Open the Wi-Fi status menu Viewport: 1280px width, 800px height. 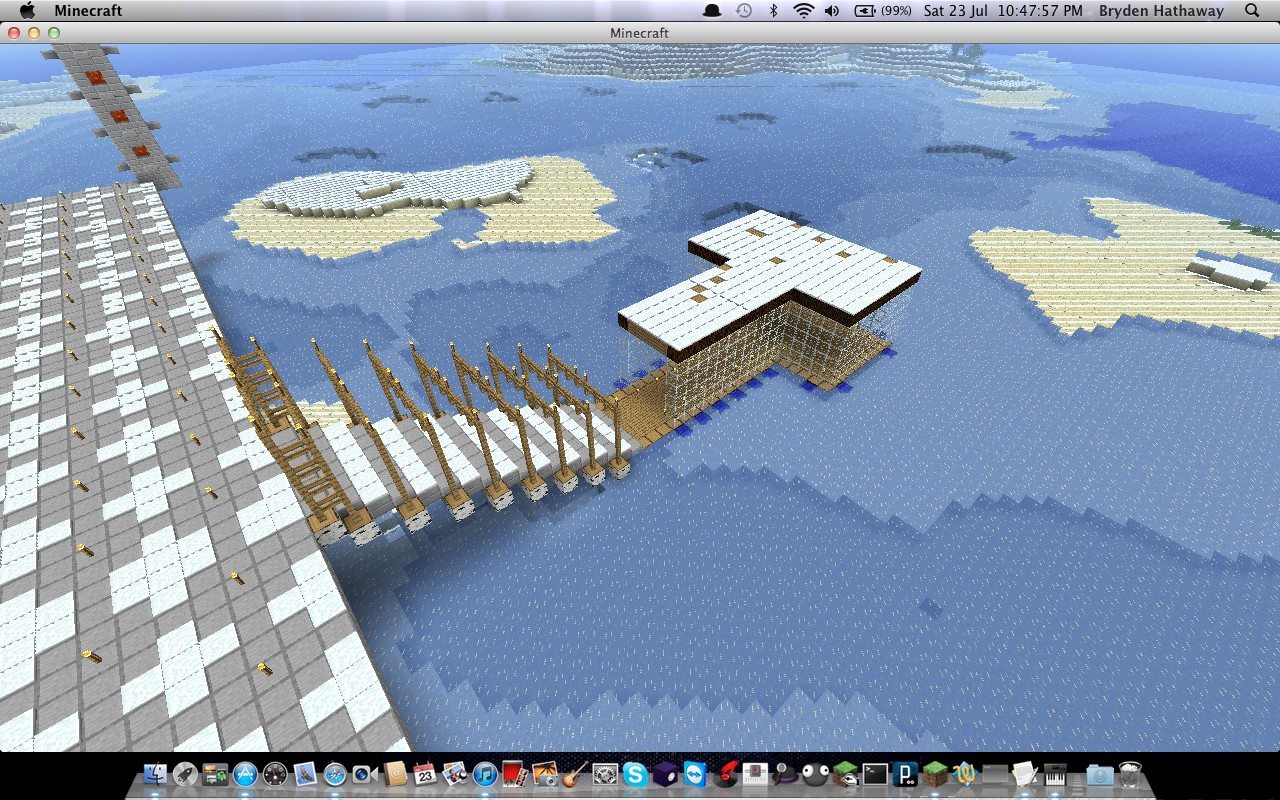802,11
